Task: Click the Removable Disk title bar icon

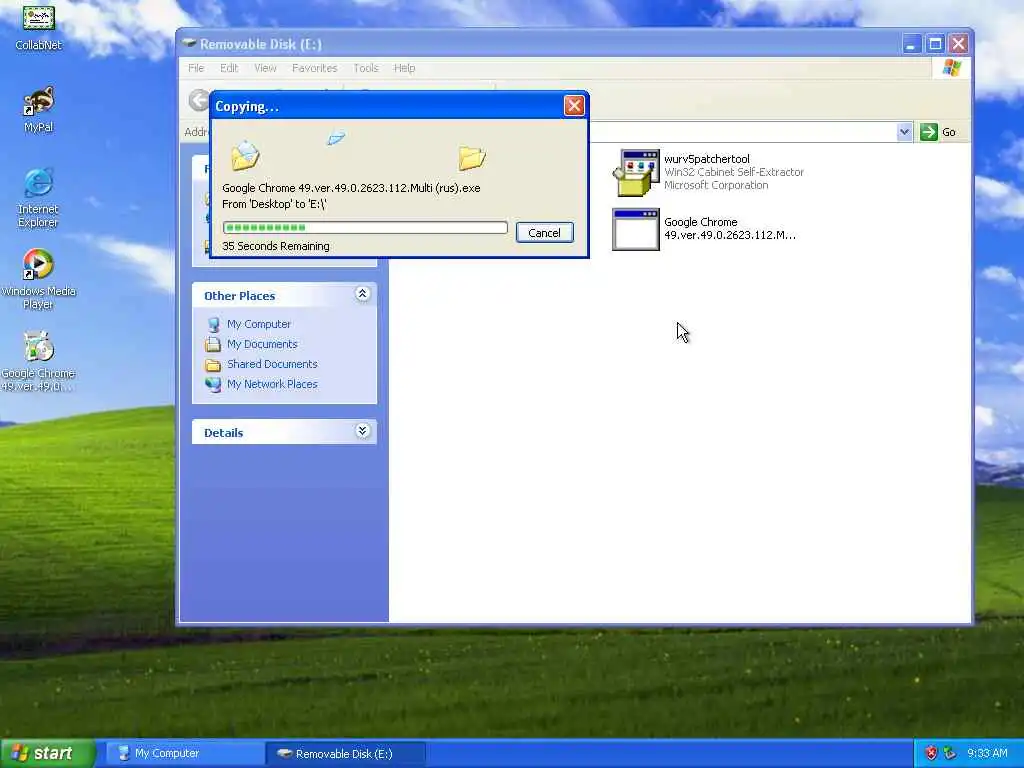Action: pyautogui.click(x=189, y=44)
